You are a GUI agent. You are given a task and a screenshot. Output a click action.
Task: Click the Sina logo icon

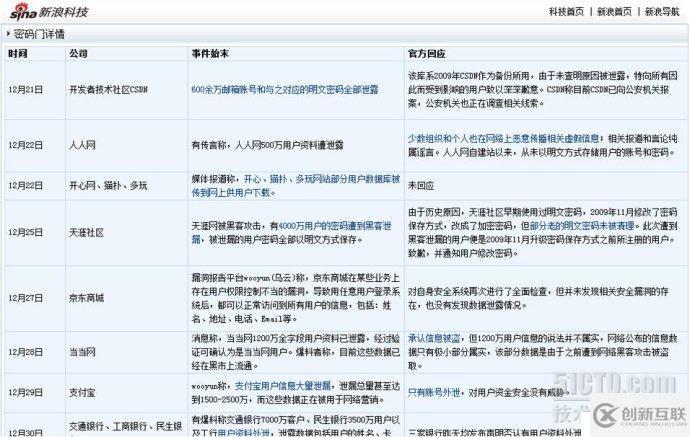23,12
